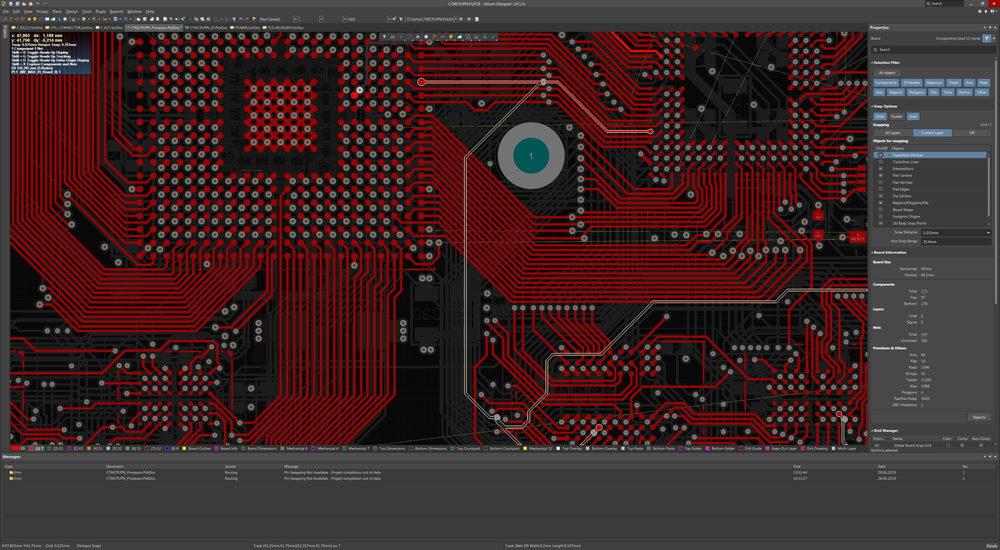
Task: Open the Route menu
Action: 100,11
